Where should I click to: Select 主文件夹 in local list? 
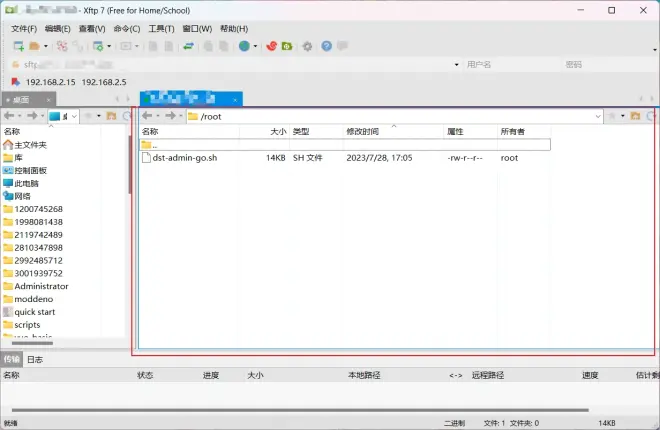point(25,145)
